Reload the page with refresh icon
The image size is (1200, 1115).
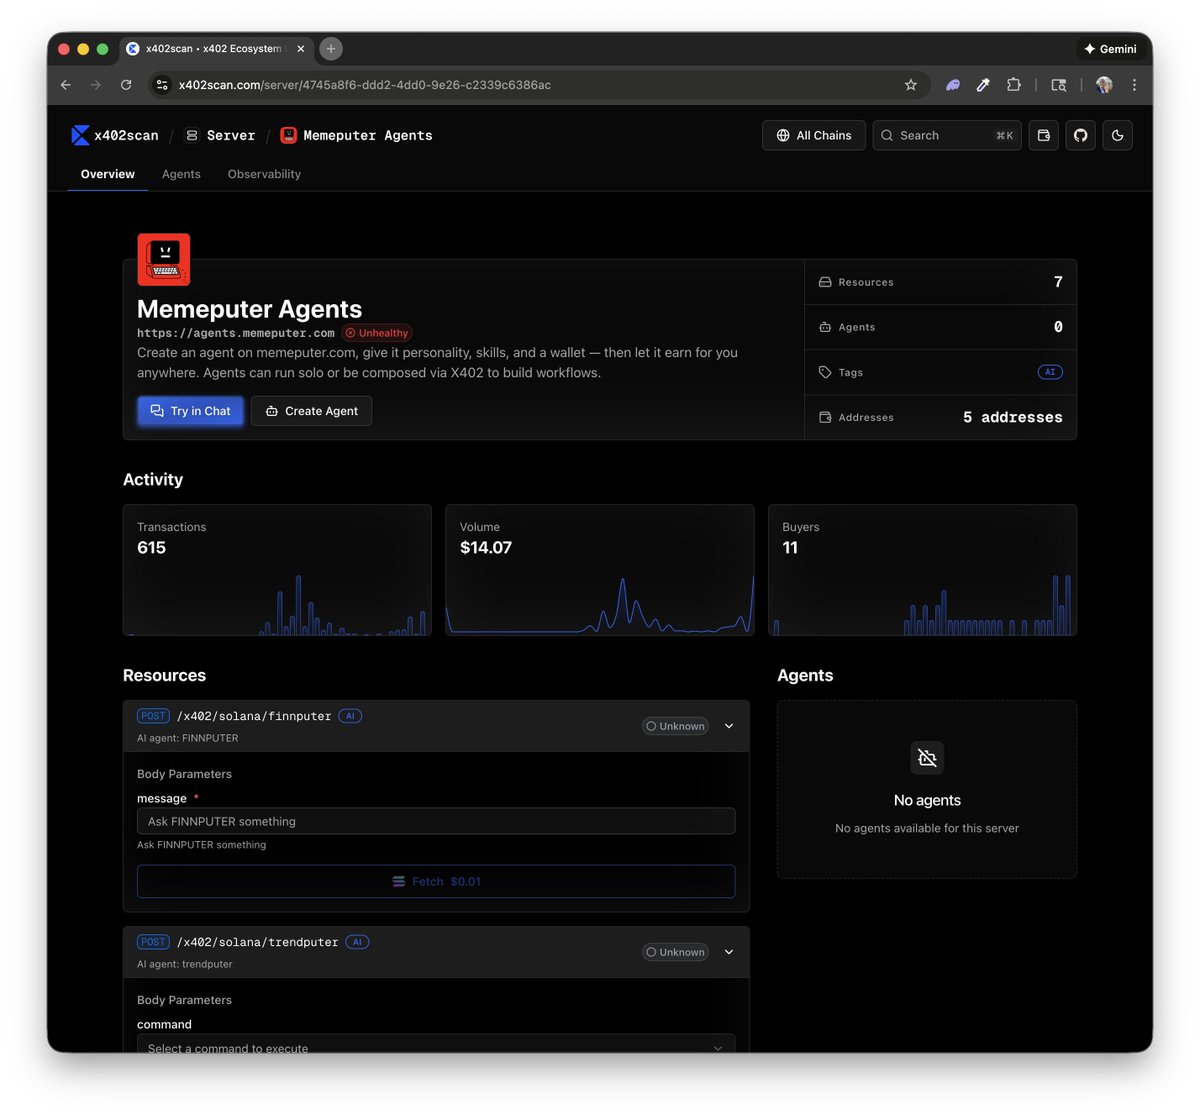click(x=126, y=85)
